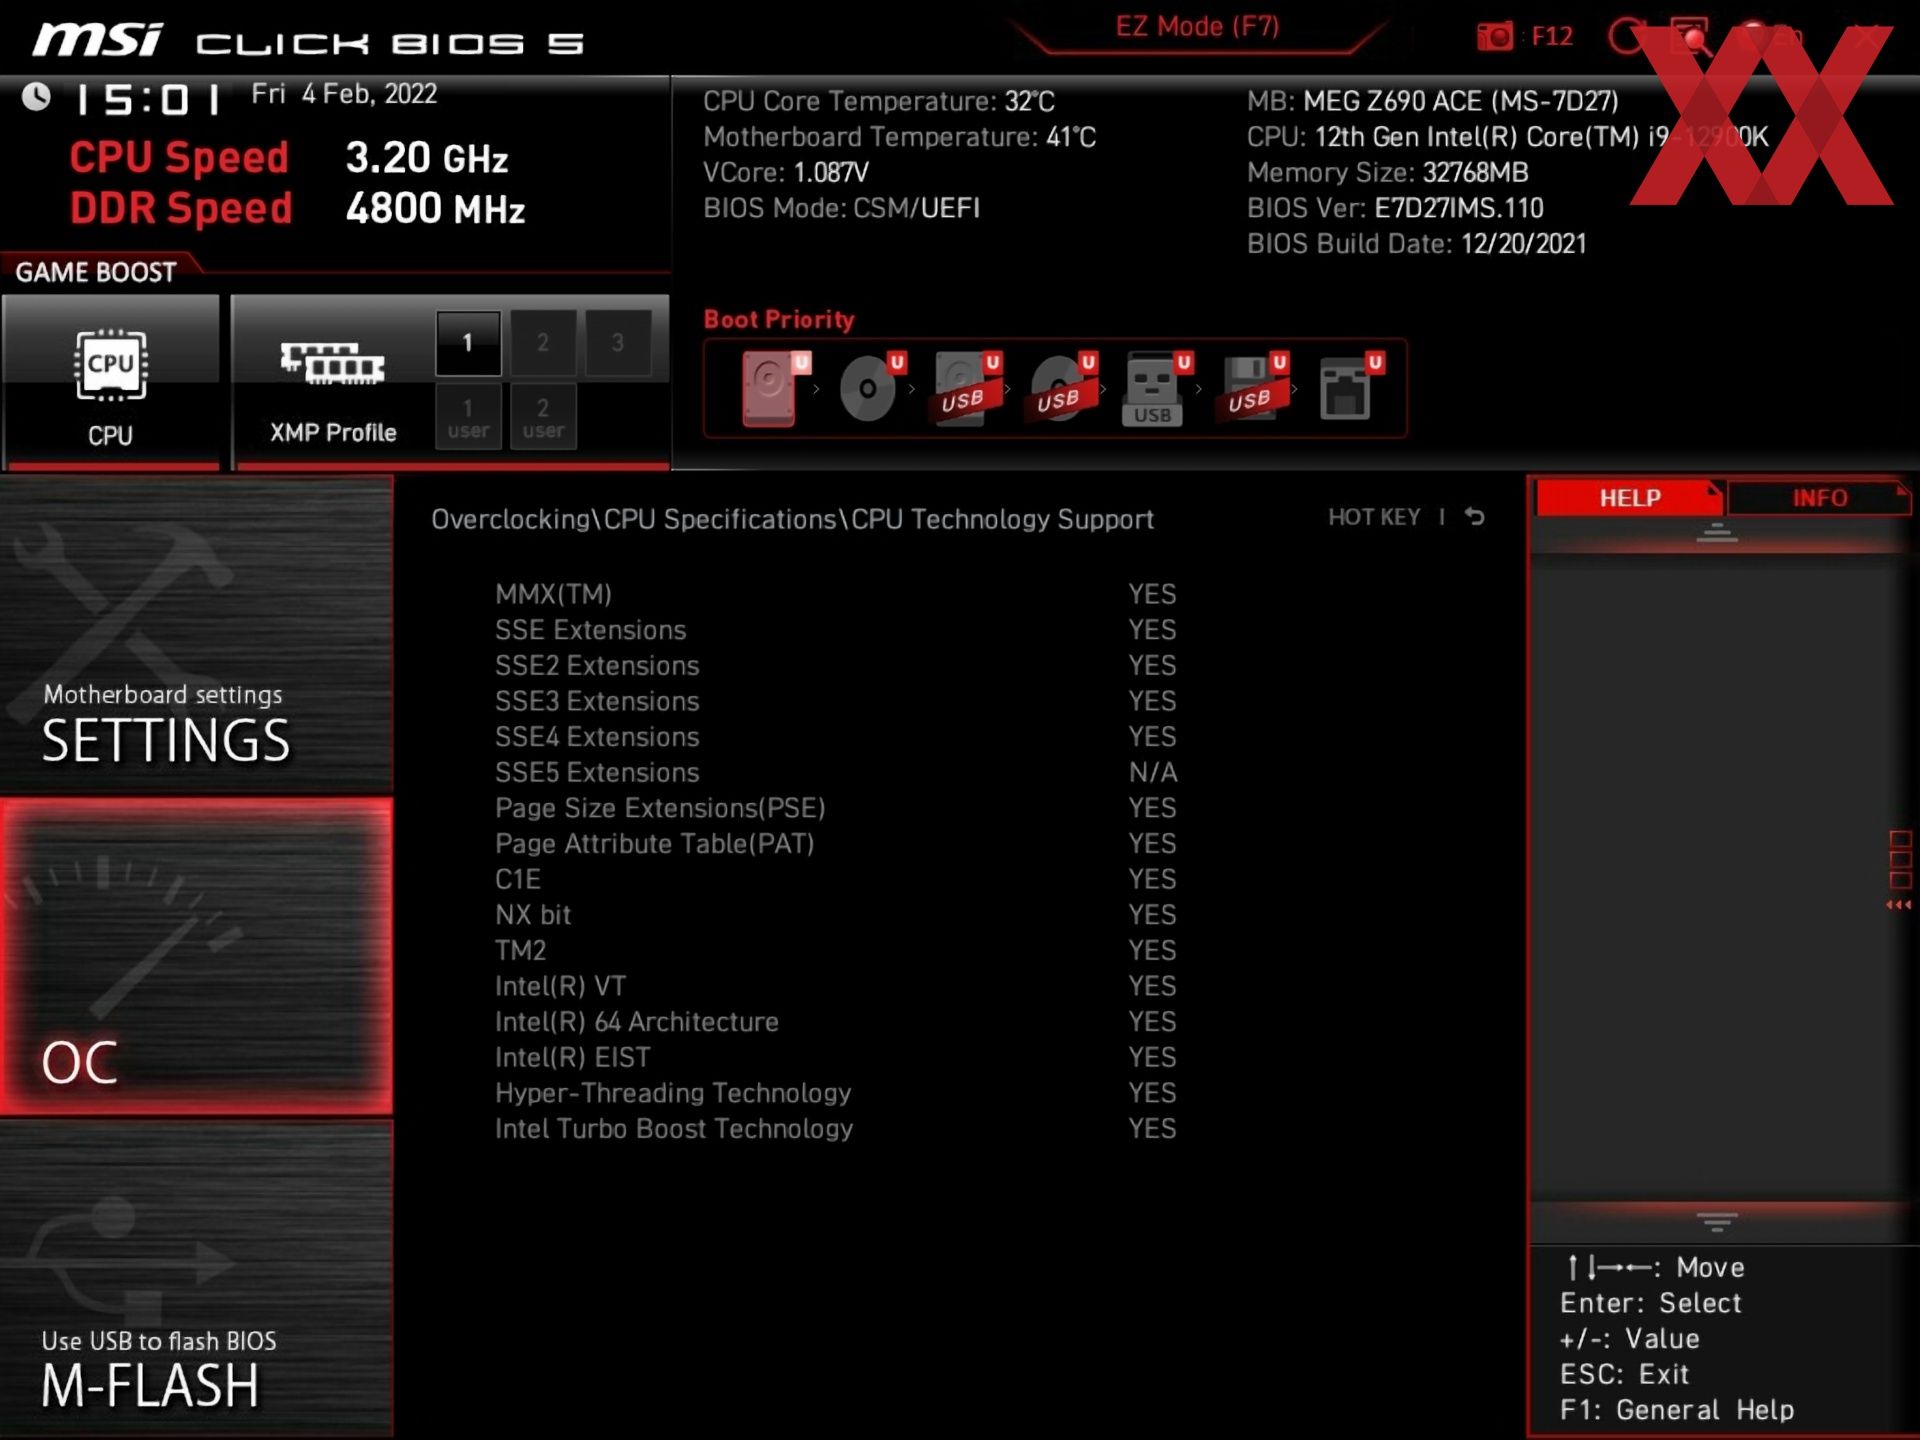Enable XMP profile 3

(x=618, y=343)
